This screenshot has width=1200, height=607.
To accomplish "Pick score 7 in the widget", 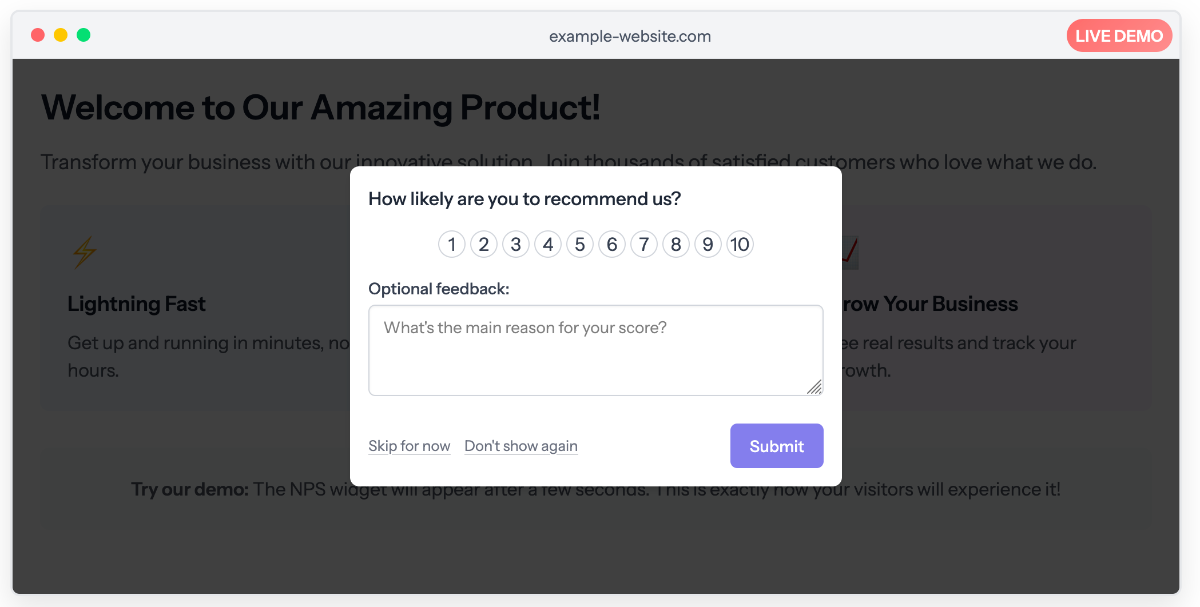I will pyautogui.click(x=644, y=244).
